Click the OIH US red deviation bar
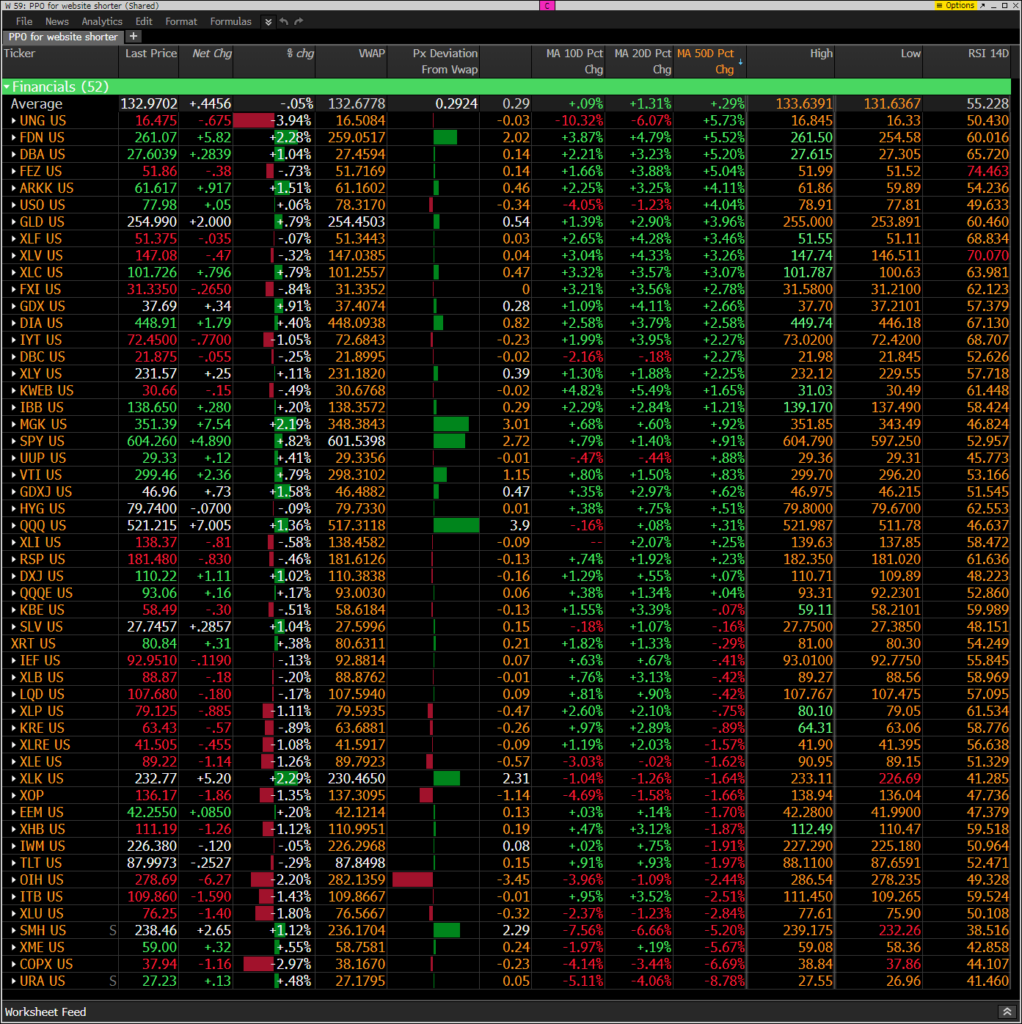This screenshot has height=1024, width=1022. pos(413,880)
